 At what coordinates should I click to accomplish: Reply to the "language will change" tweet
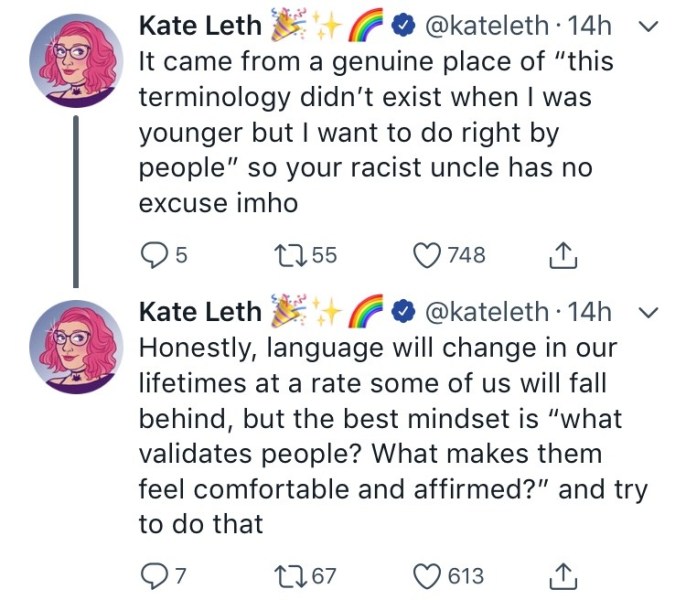(152, 576)
